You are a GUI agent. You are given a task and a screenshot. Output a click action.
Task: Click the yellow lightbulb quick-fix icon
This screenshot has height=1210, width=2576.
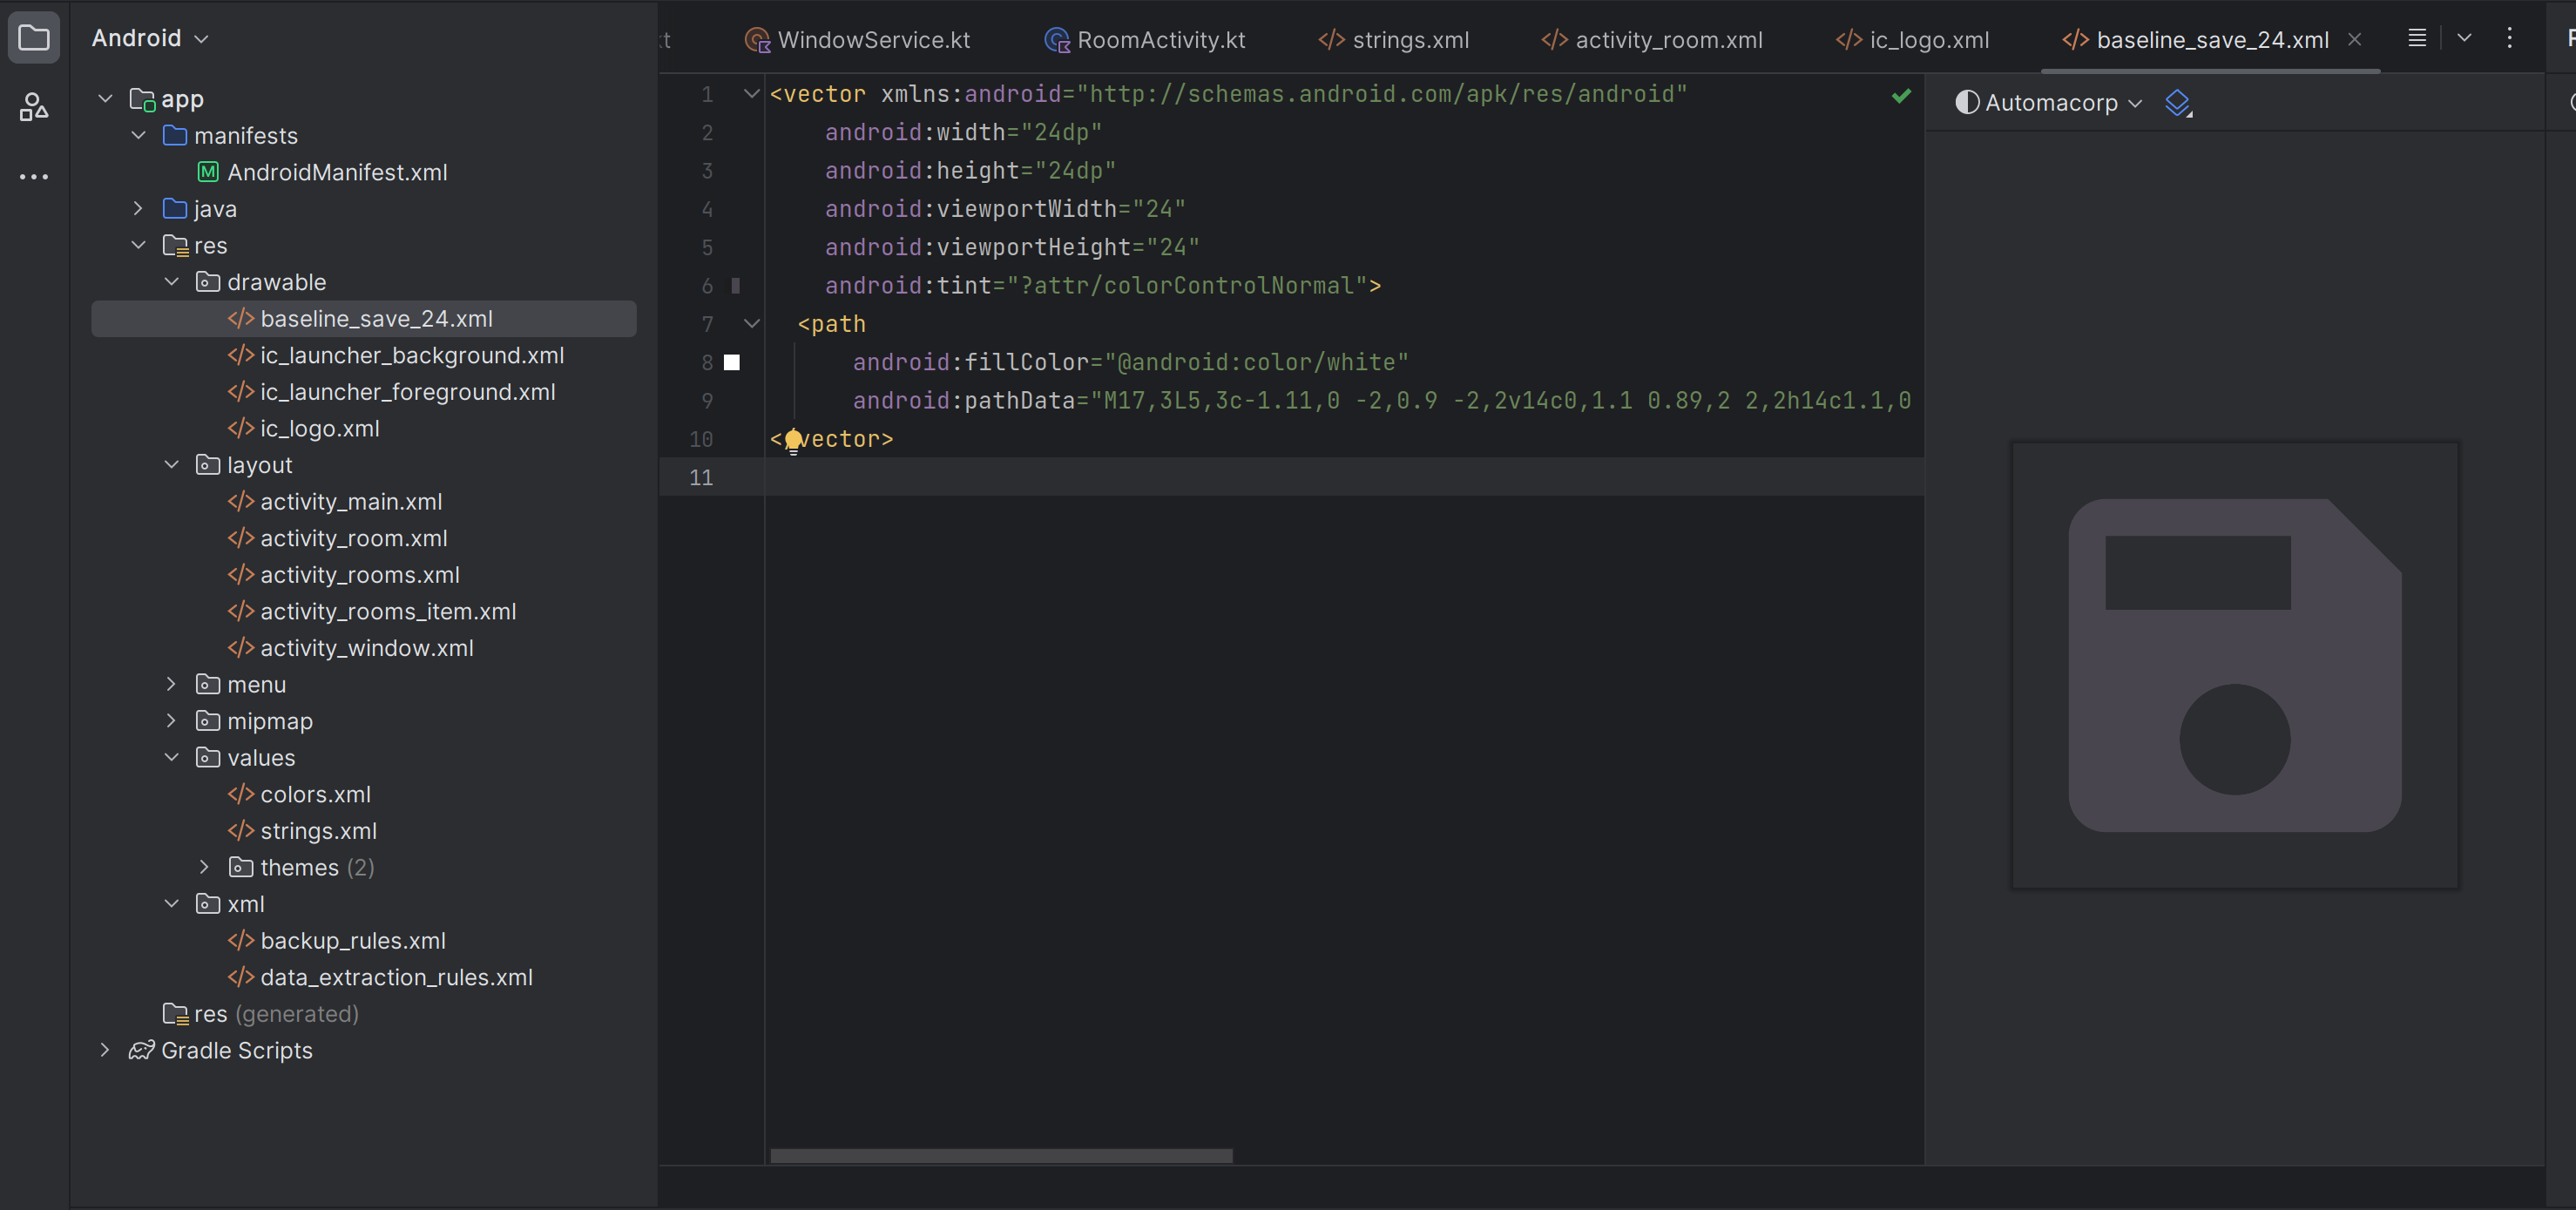tap(793, 440)
